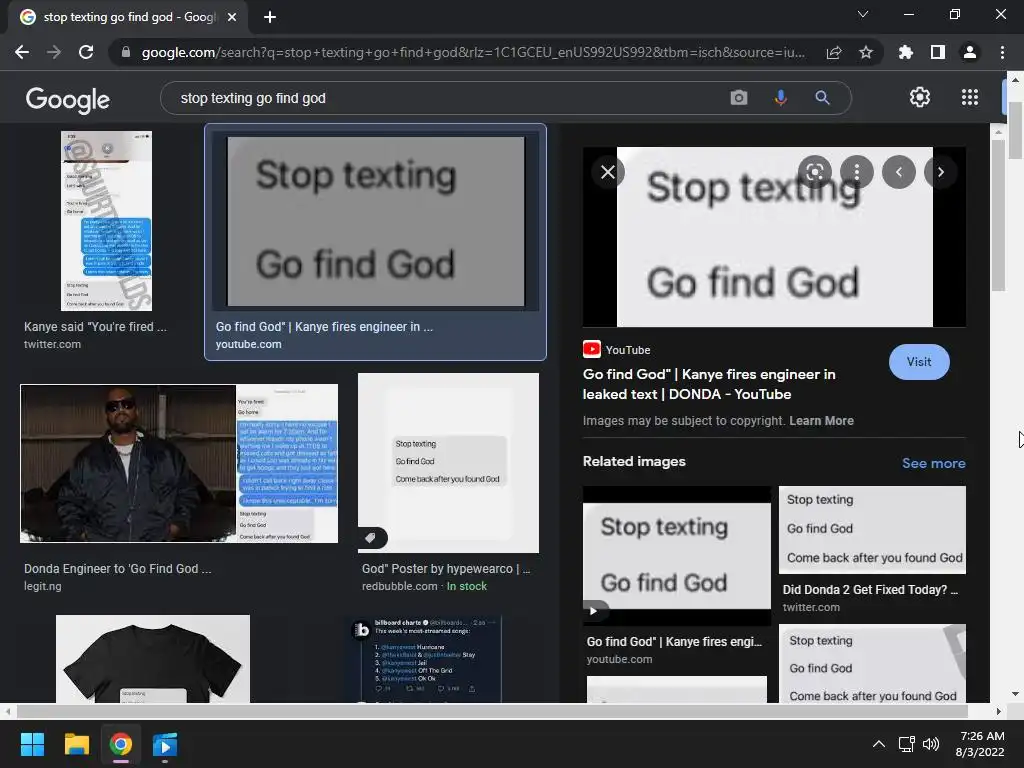Image resolution: width=1024 pixels, height=768 pixels.
Task: Go to next image in preview
Action: tap(940, 172)
